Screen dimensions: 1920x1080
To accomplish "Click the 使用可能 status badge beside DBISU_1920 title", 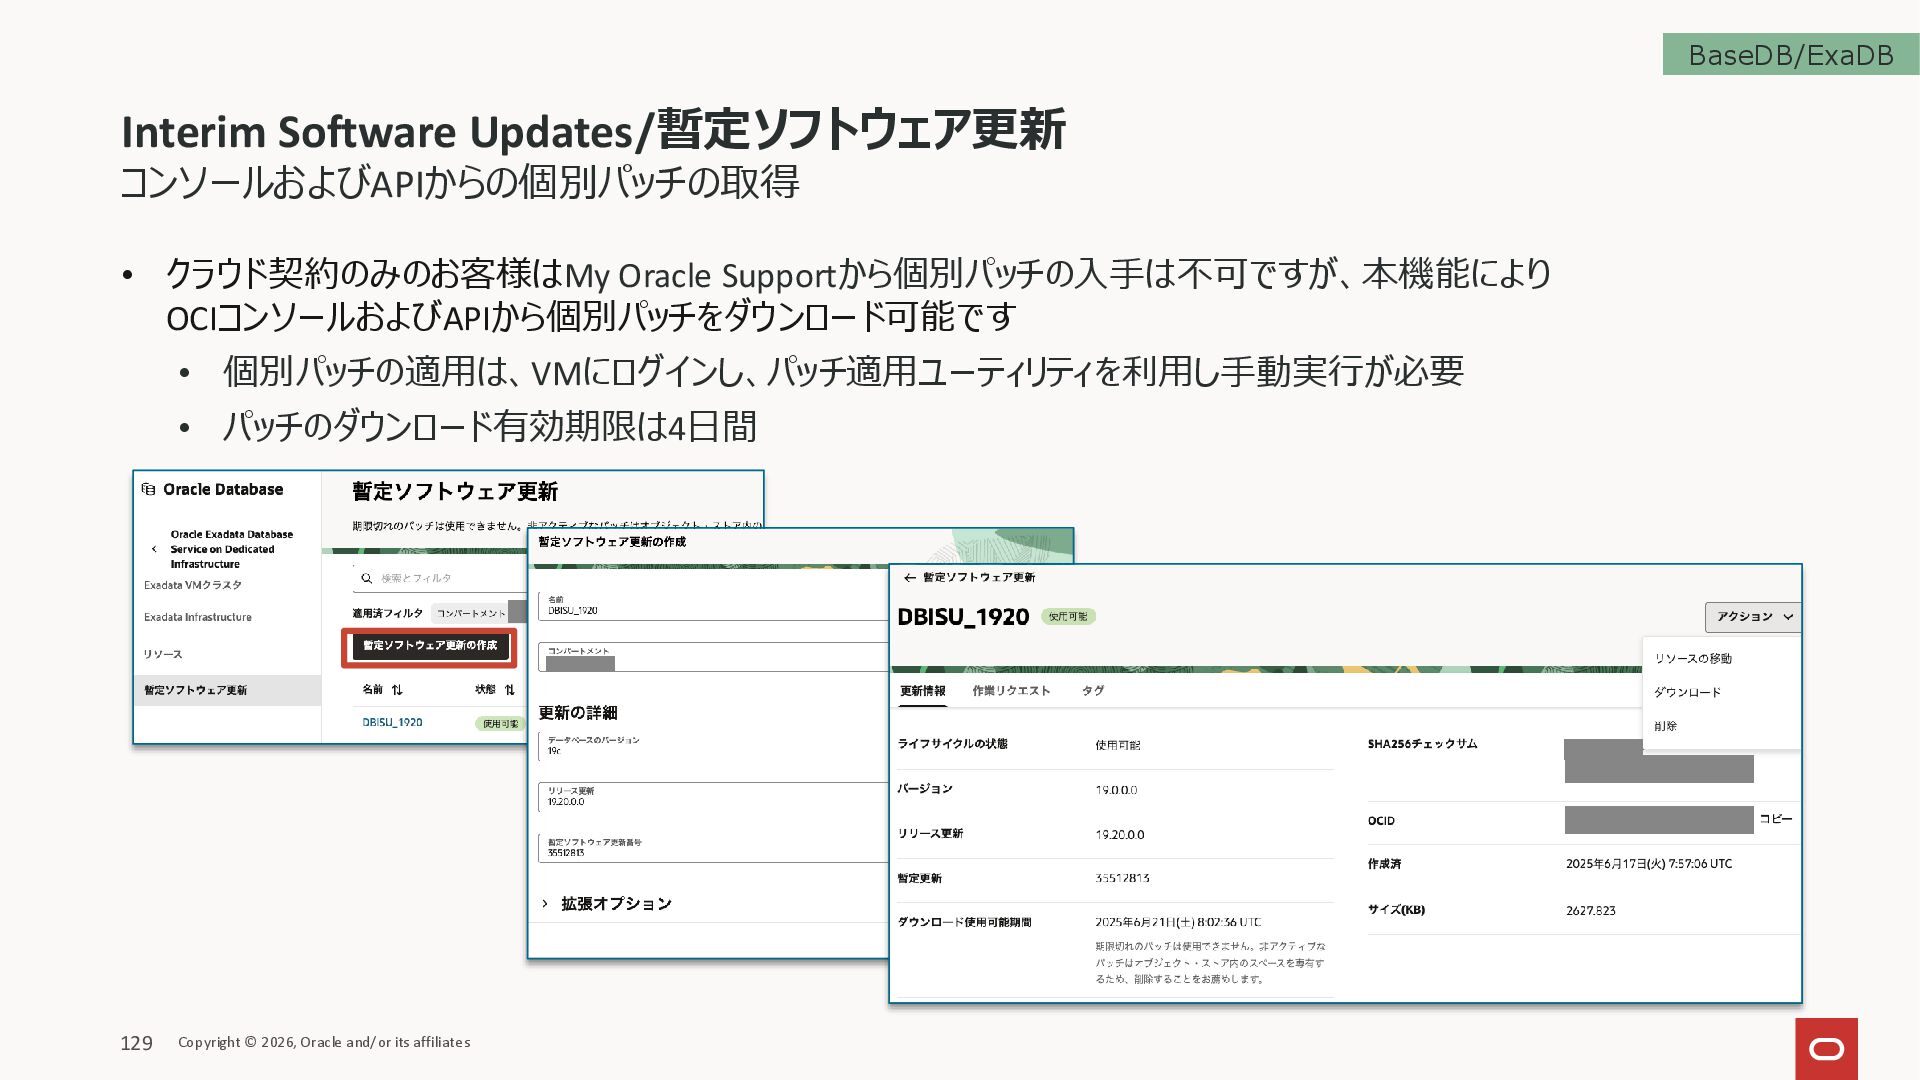I will pos(1068,617).
